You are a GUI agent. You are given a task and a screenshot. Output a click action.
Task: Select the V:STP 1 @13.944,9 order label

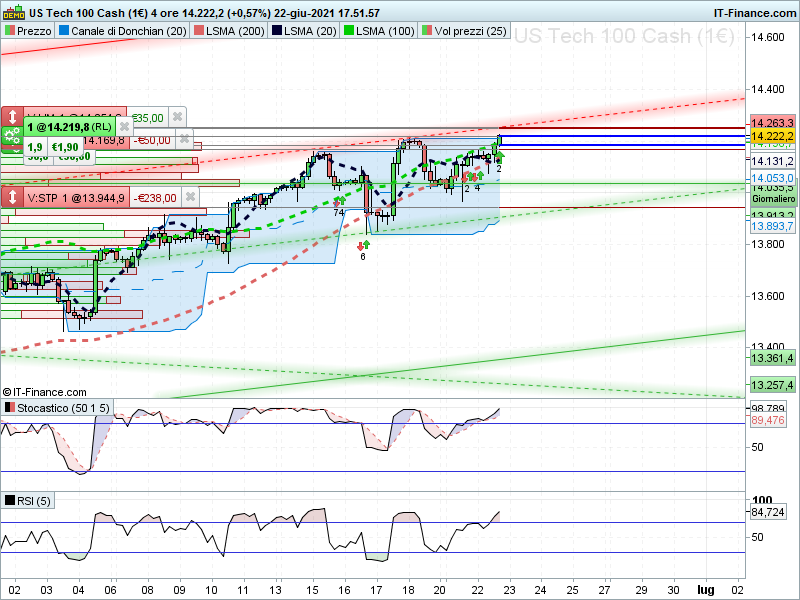point(76,197)
